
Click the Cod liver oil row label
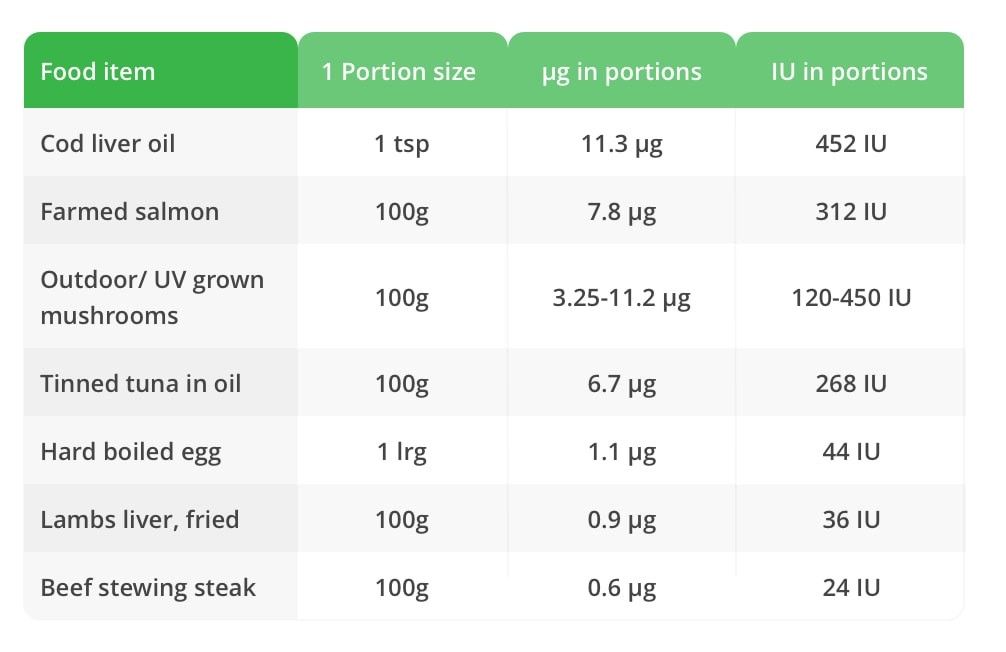tap(108, 143)
